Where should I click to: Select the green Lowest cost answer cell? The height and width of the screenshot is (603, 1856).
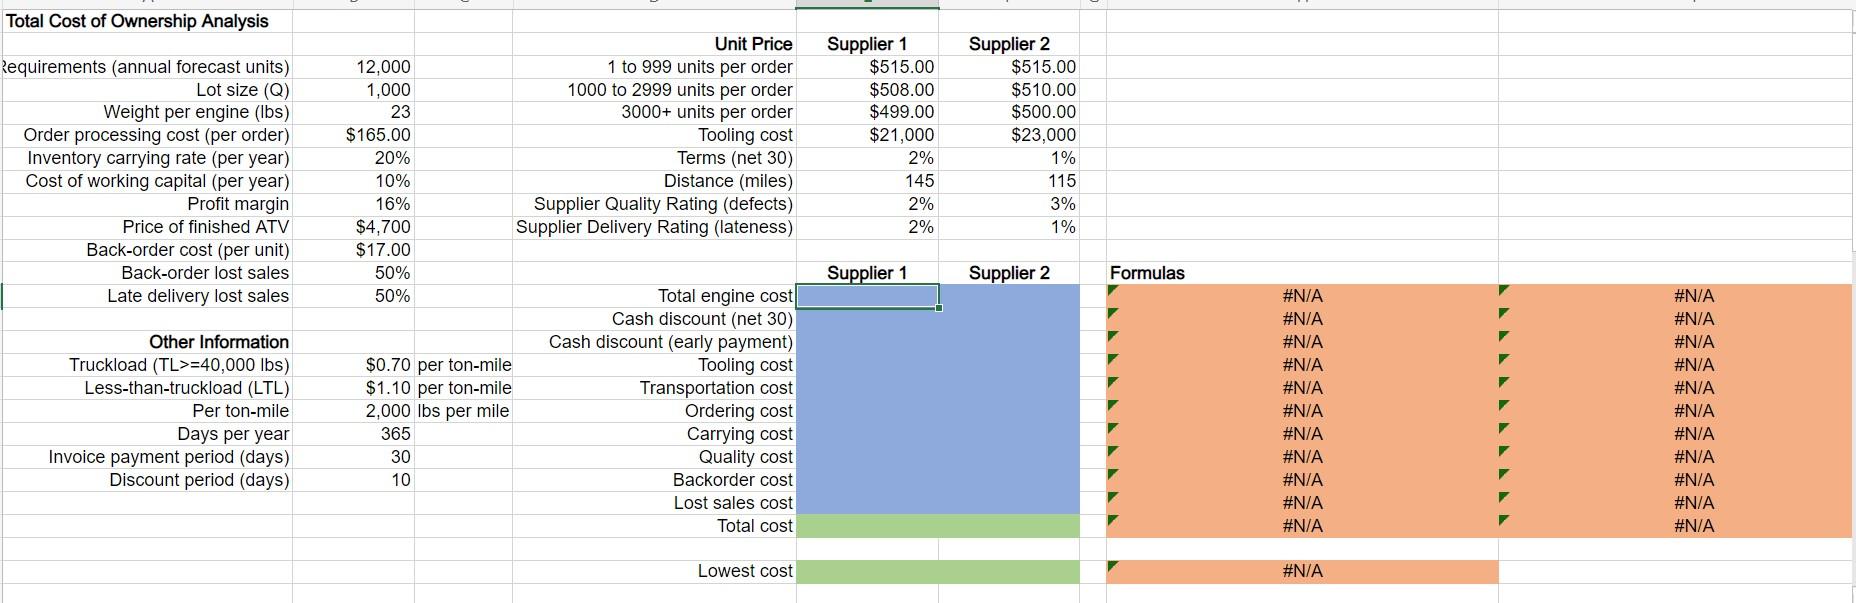935,571
